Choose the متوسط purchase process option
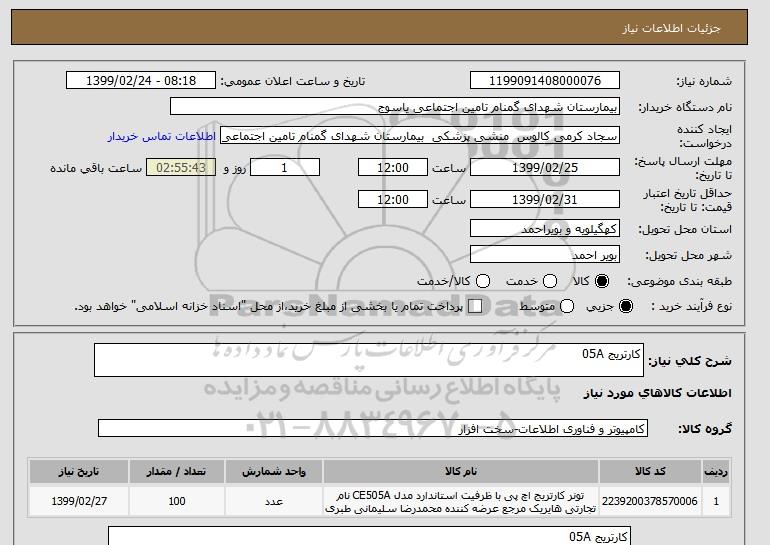Viewport: 770px width, 545px height. [x=567, y=307]
